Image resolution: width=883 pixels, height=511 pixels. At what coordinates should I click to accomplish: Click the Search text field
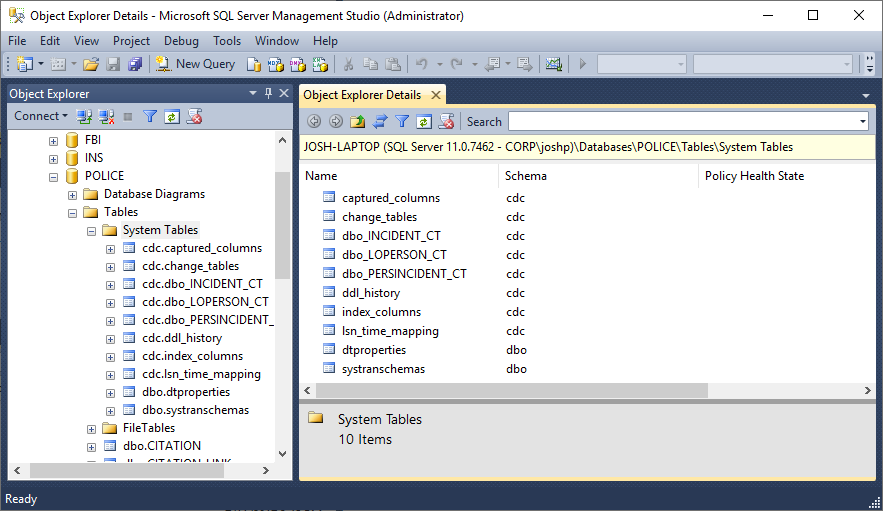[x=682, y=121]
